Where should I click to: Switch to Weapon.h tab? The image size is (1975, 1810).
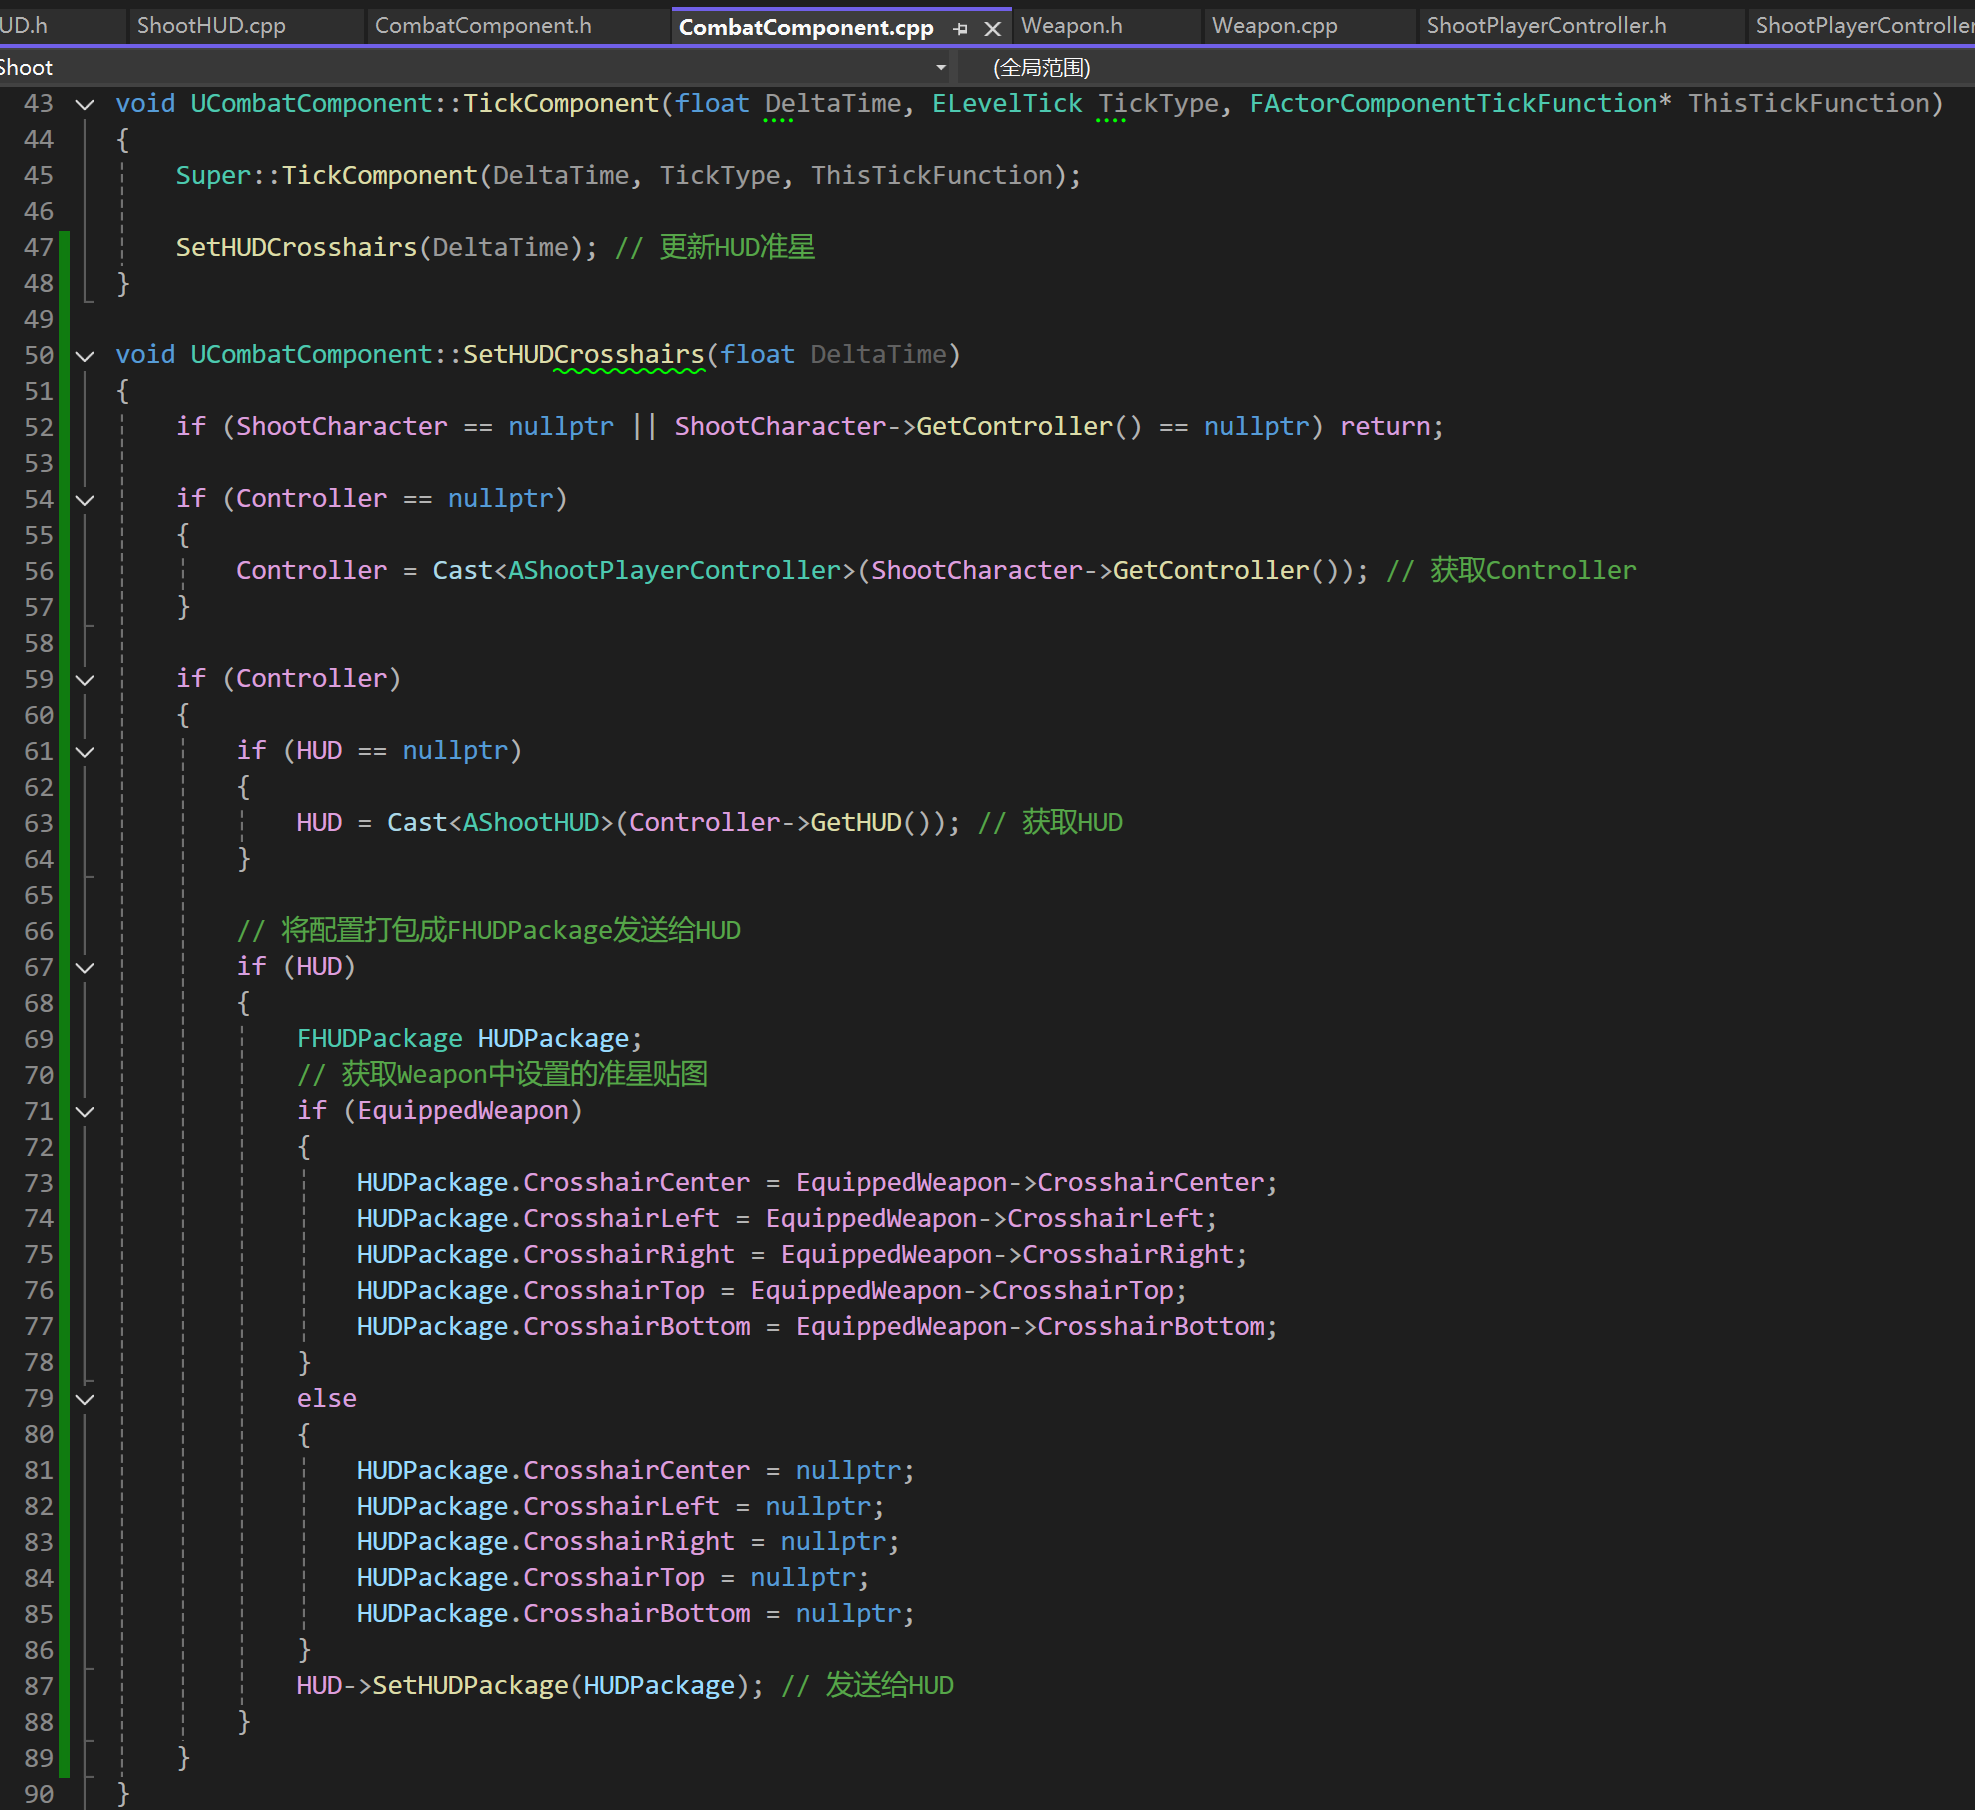tap(1071, 26)
